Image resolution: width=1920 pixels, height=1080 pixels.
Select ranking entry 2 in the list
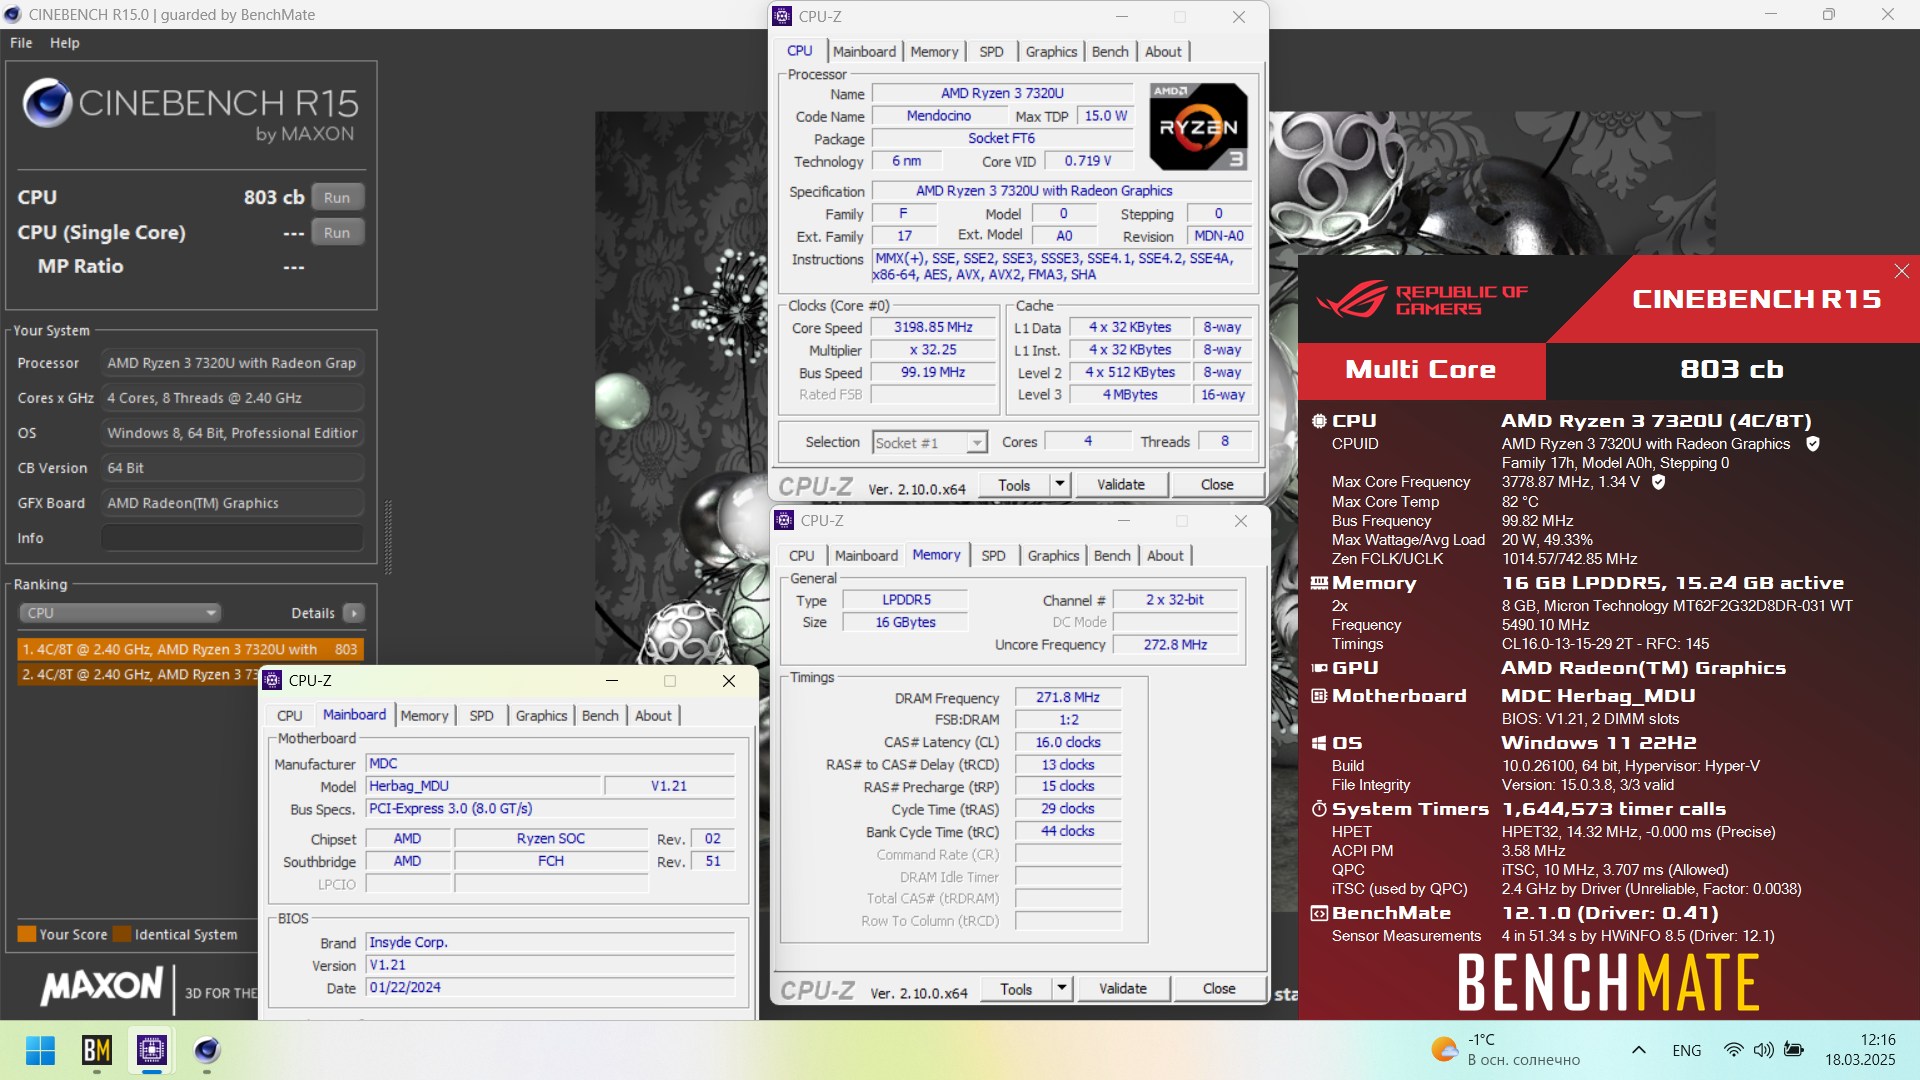click(138, 675)
